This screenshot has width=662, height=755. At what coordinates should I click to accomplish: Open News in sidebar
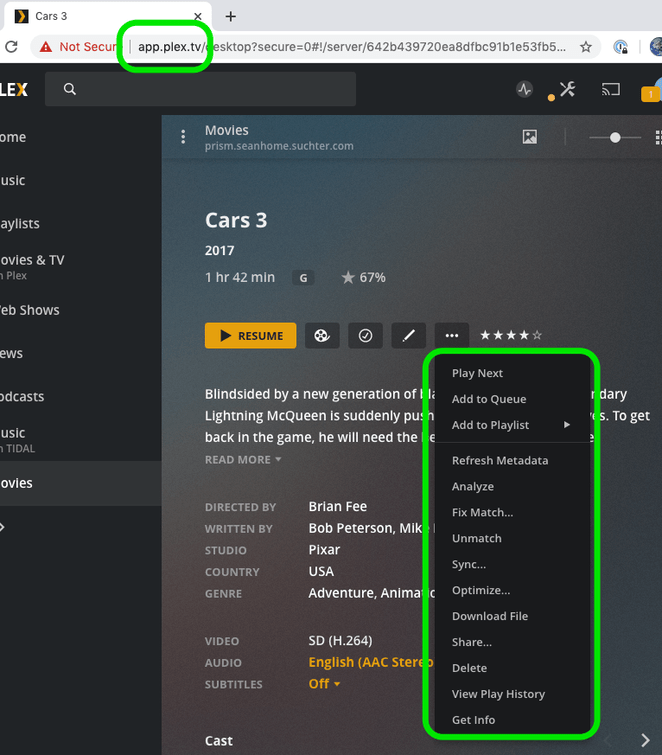tap(80, 353)
